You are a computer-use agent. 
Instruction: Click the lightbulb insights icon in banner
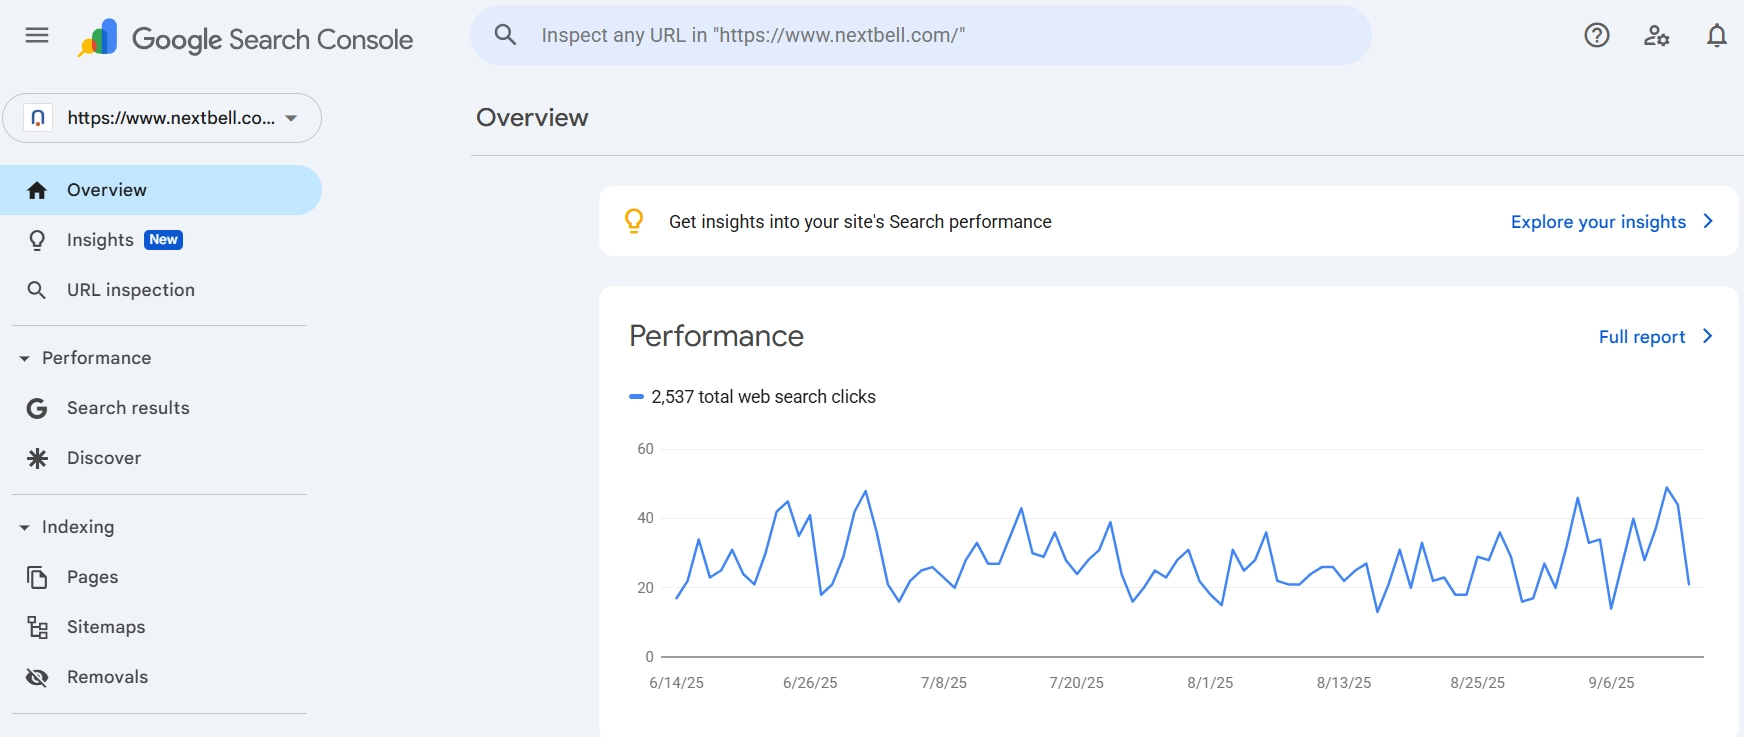coord(634,221)
